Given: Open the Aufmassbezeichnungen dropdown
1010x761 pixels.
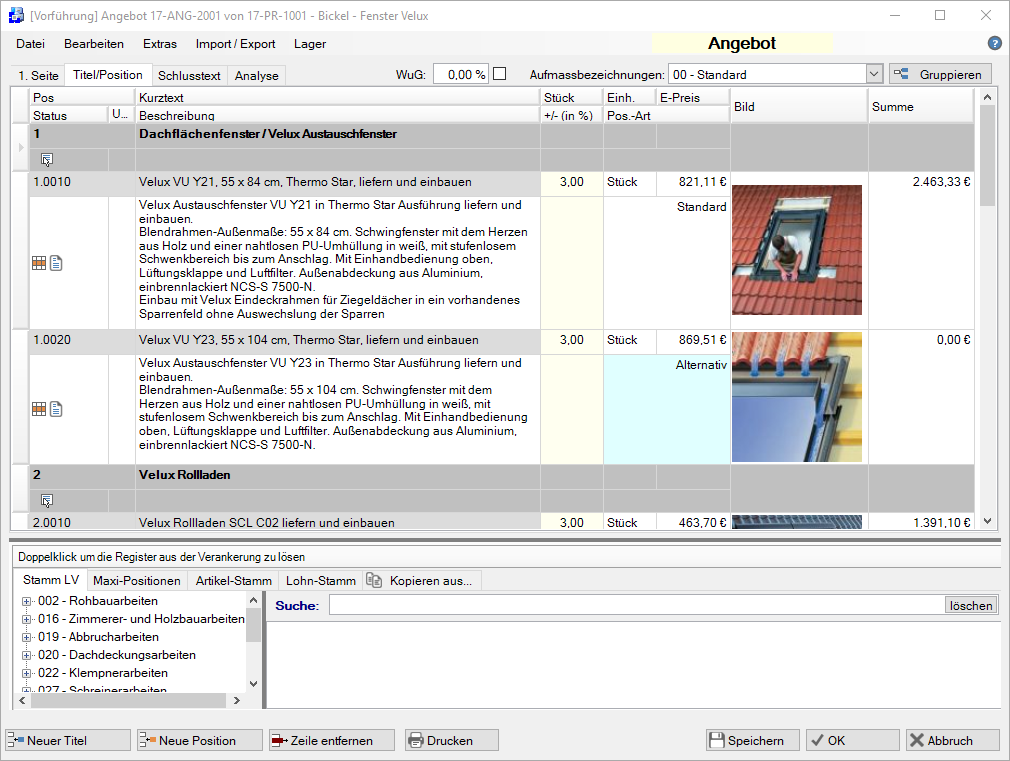Looking at the screenshot, I should click(873, 74).
